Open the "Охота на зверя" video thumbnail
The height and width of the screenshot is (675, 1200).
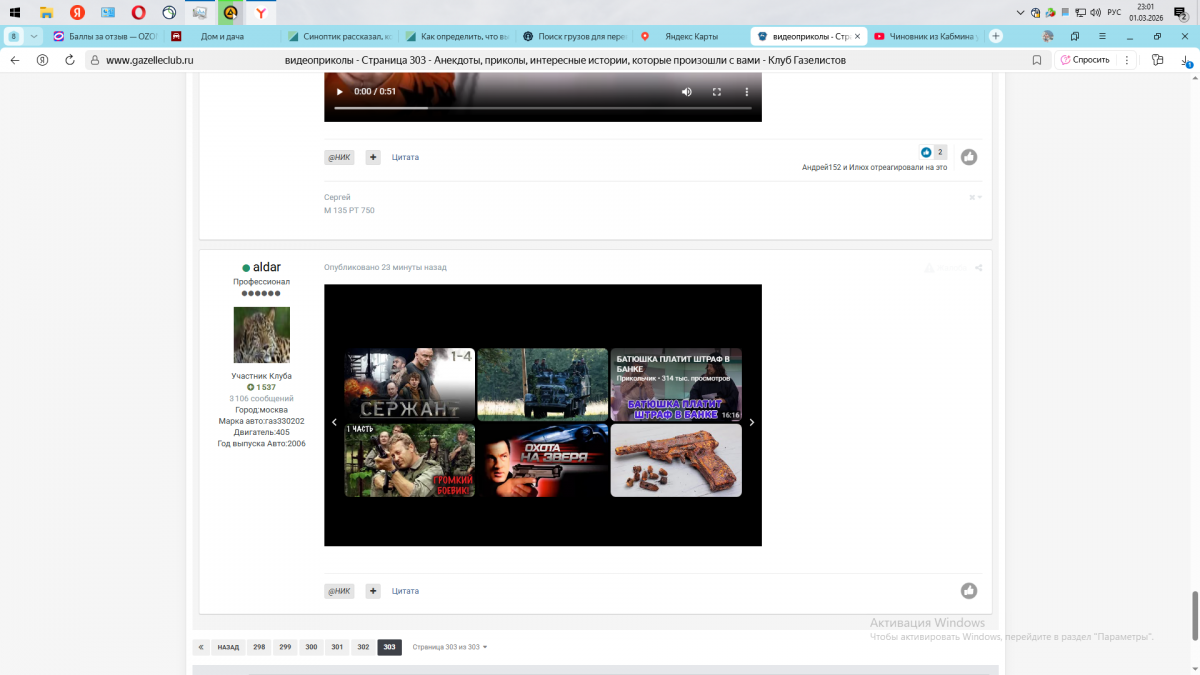542,461
